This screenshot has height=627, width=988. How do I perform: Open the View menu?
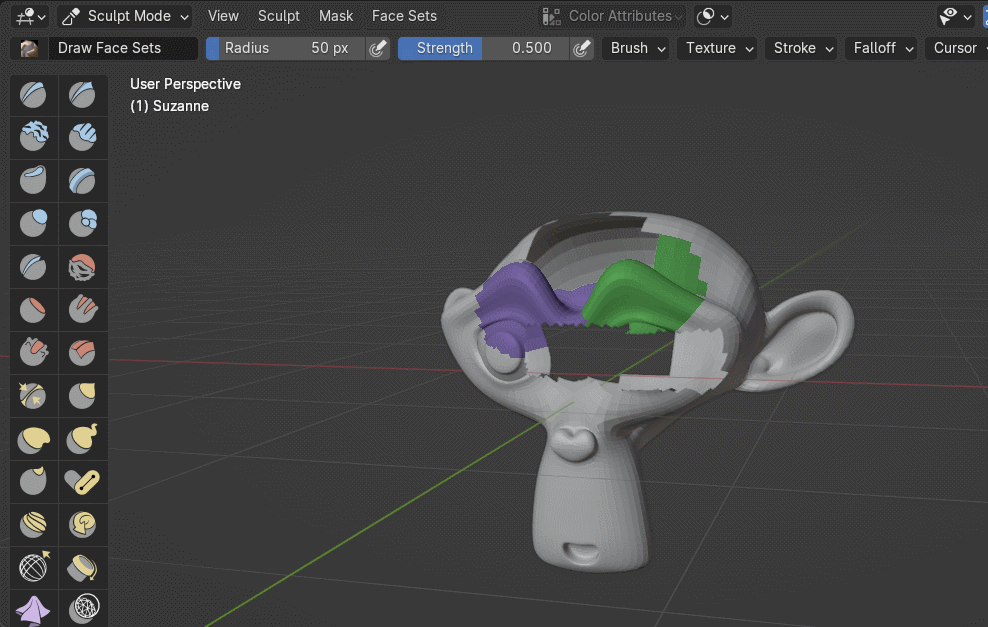pyautogui.click(x=223, y=16)
